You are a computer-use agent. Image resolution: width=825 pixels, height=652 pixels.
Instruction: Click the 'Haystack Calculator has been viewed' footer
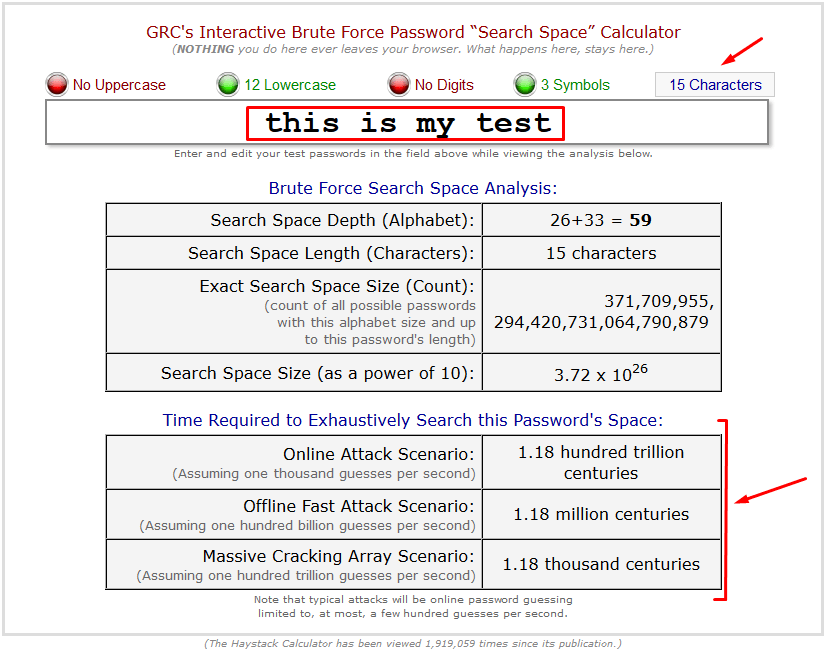click(x=413, y=643)
